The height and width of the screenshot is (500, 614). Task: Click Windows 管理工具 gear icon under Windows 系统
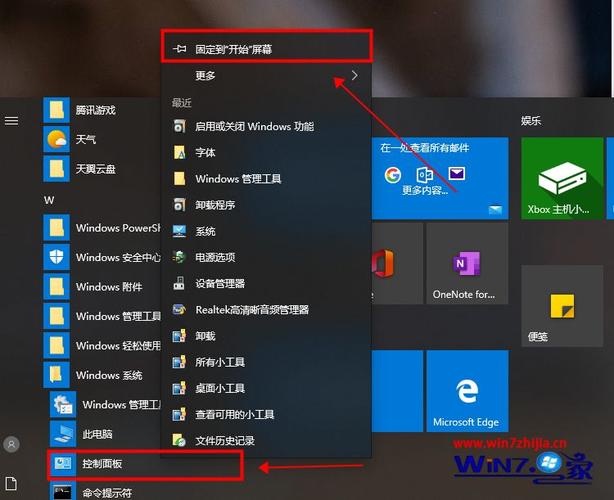click(x=63, y=404)
